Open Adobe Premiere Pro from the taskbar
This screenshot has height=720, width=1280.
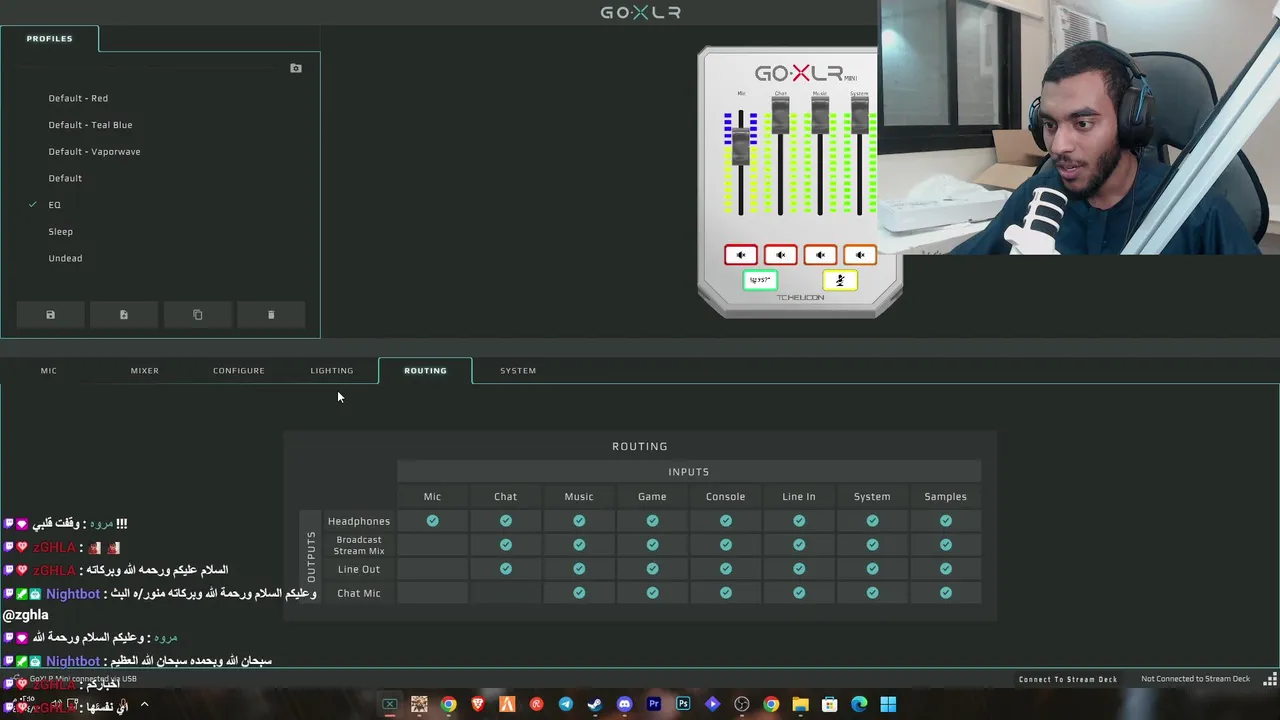654,704
